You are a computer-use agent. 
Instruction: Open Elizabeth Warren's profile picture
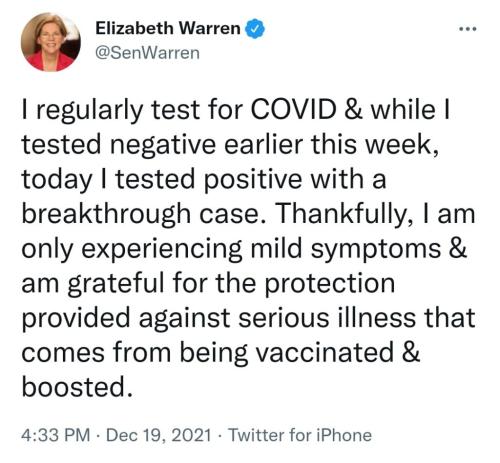point(51,42)
